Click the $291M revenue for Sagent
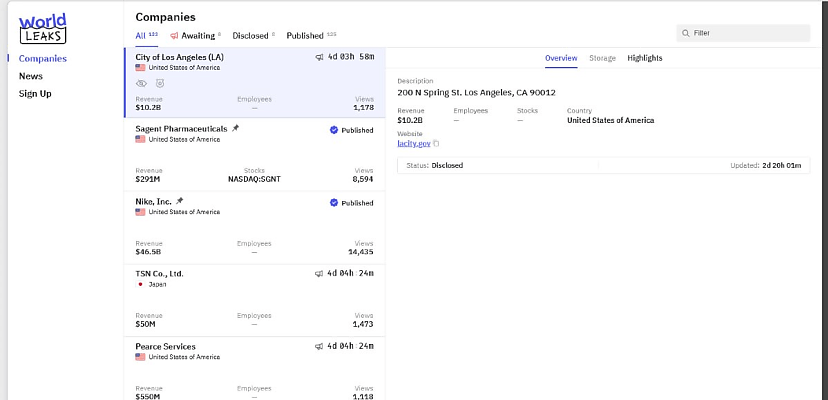 point(147,179)
